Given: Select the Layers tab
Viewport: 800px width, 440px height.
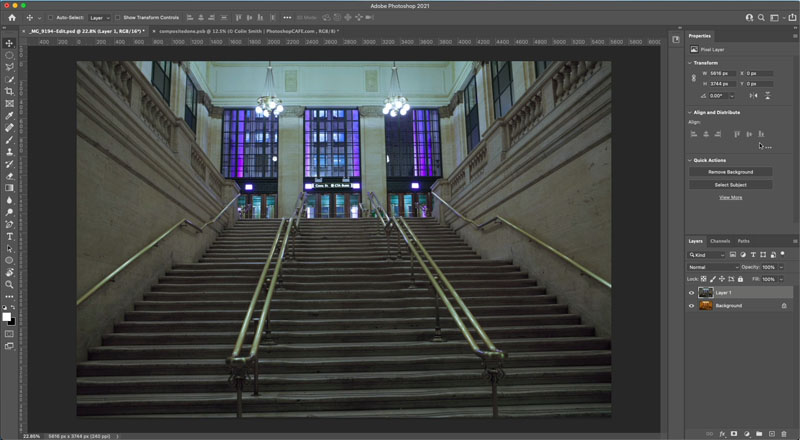Looking at the screenshot, I should (695, 241).
